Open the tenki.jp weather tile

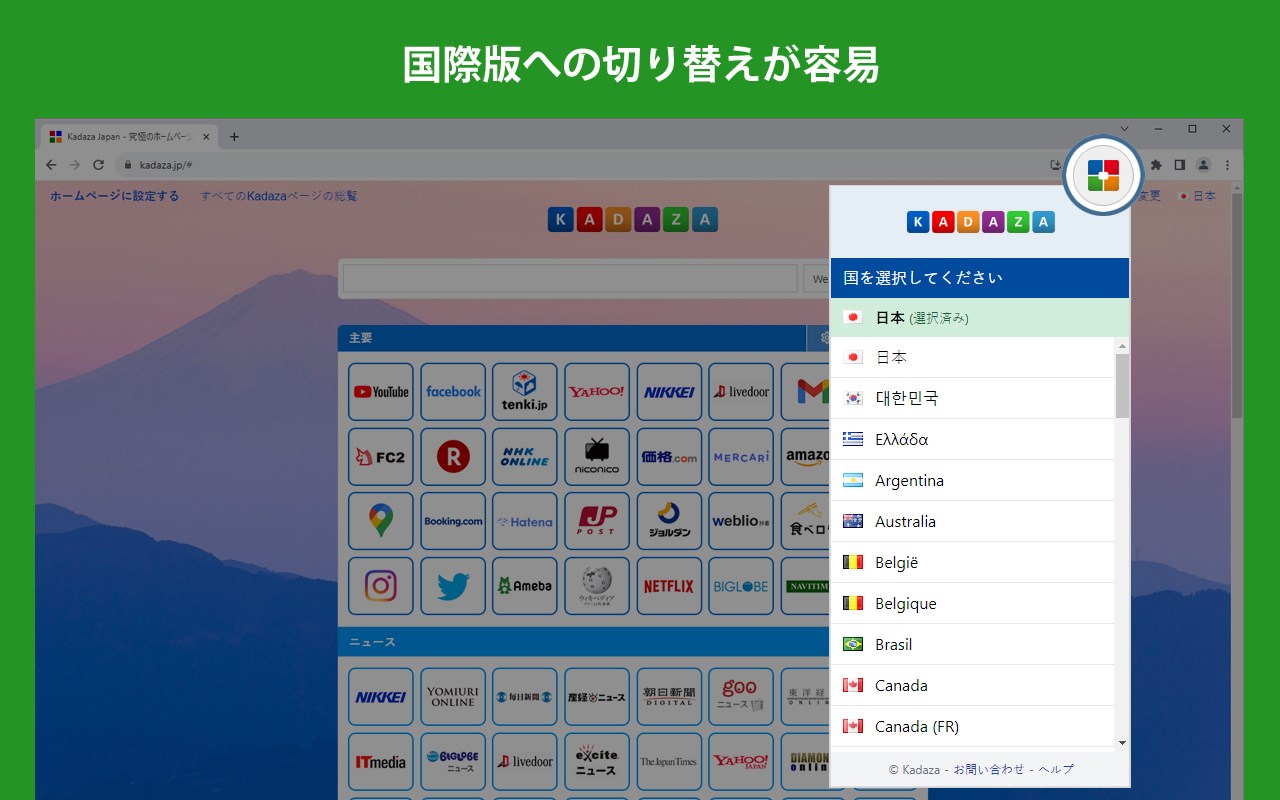pyautogui.click(x=525, y=392)
